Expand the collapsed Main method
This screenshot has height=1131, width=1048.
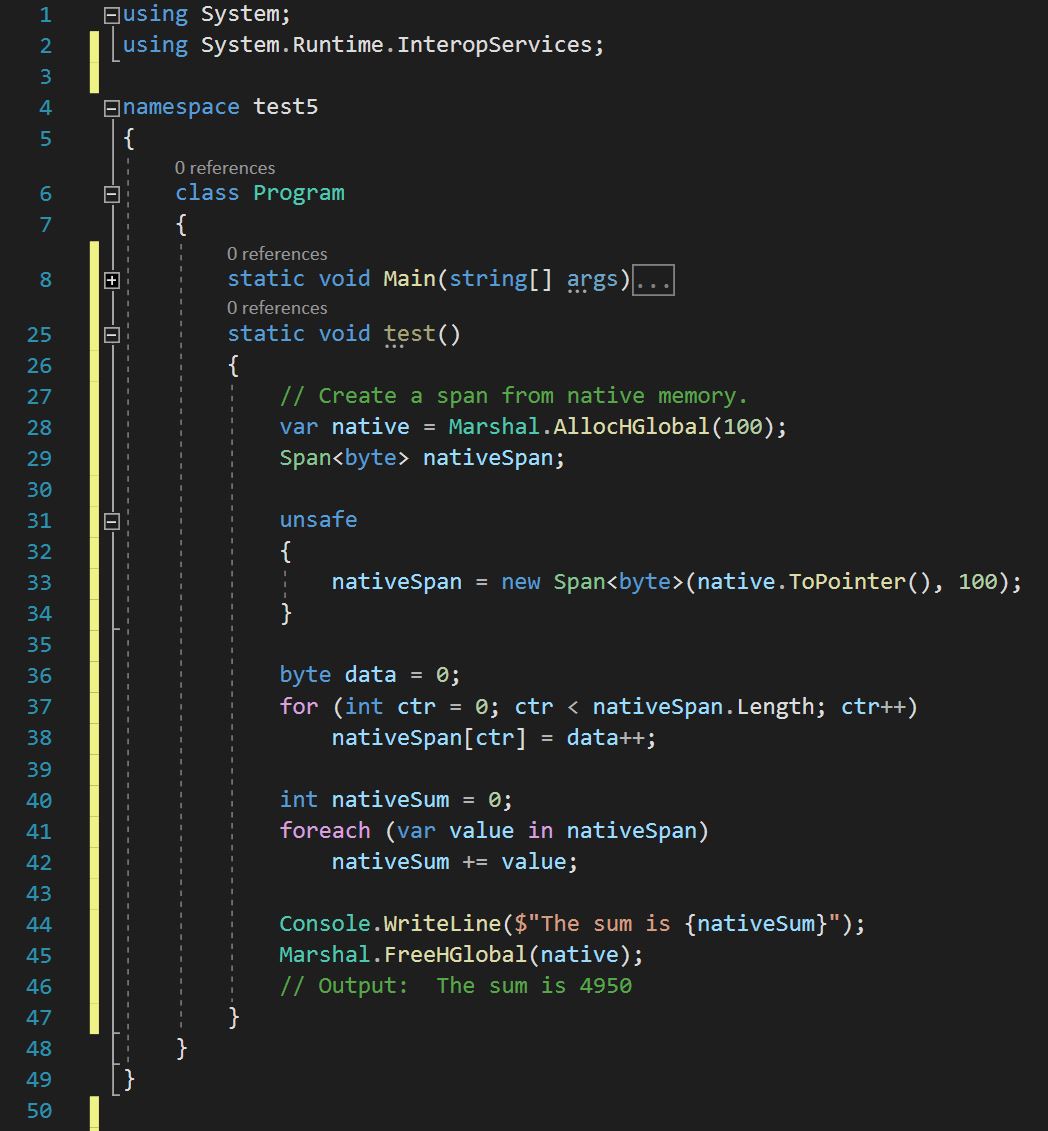(x=112, y=280)
